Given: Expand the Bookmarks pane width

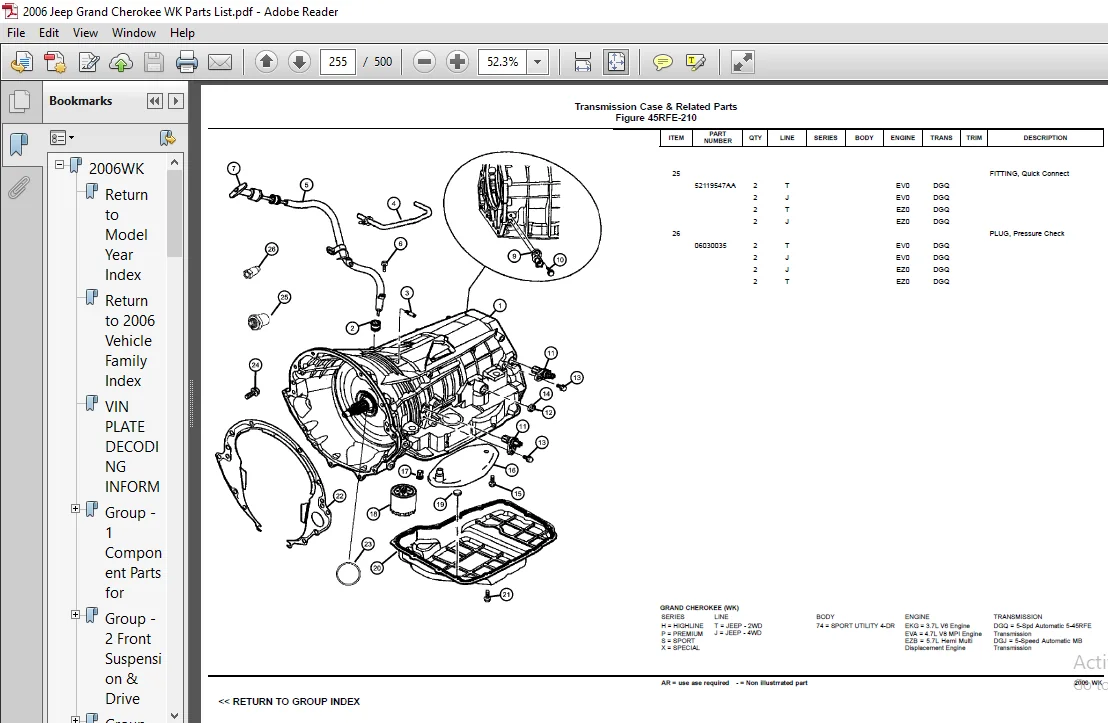Looking at the screenshot, I should point(176,101).
